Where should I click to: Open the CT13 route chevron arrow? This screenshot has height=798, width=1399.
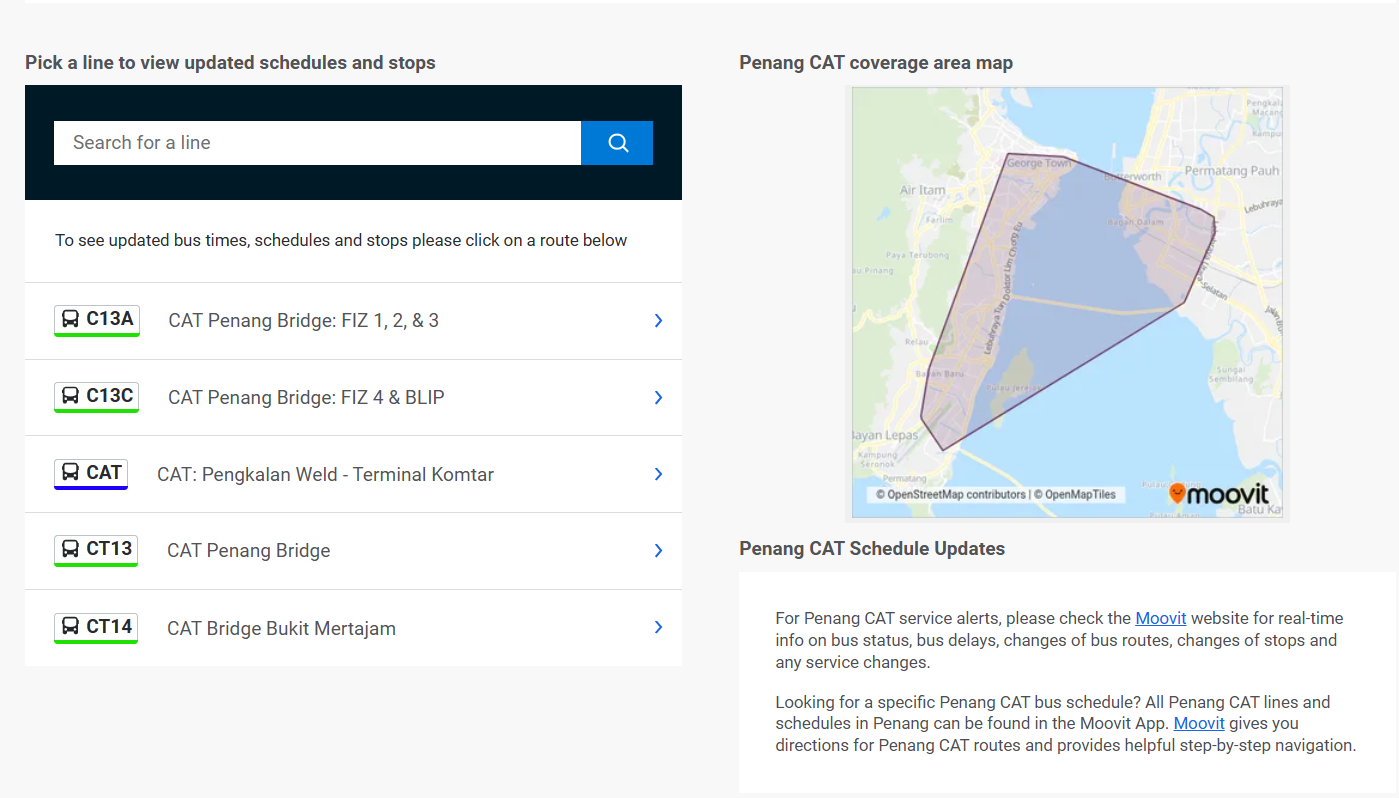(658, 551)
